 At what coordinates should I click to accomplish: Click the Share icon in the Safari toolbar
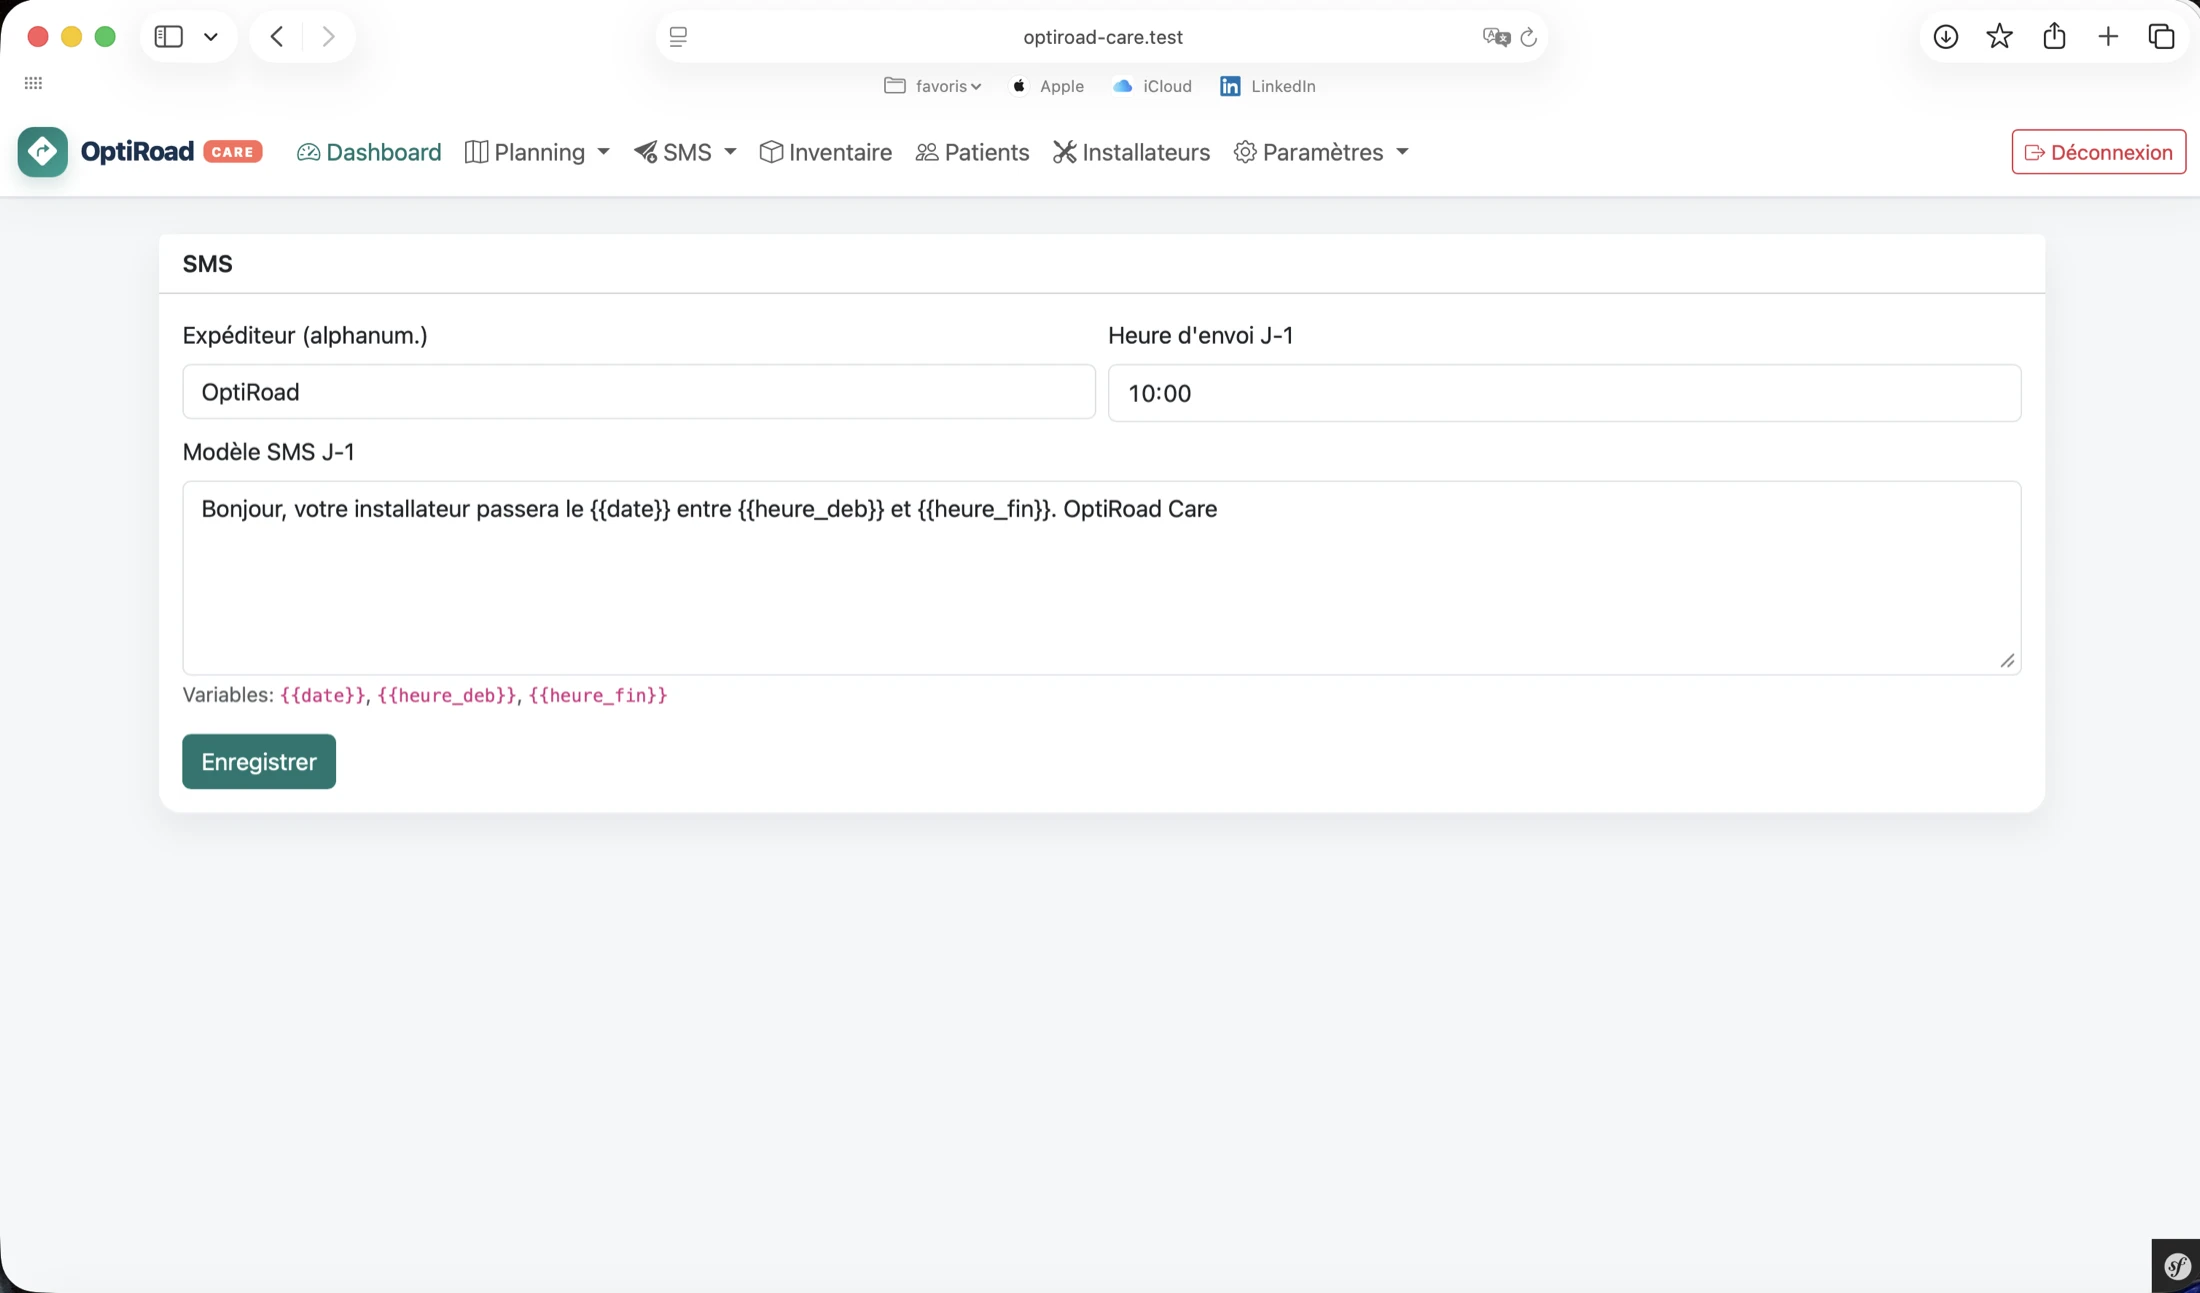point(2054,37)
